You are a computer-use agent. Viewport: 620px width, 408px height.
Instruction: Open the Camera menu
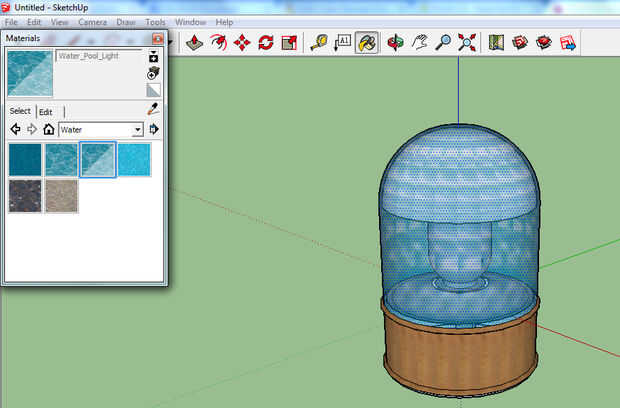tap(92, 21)
